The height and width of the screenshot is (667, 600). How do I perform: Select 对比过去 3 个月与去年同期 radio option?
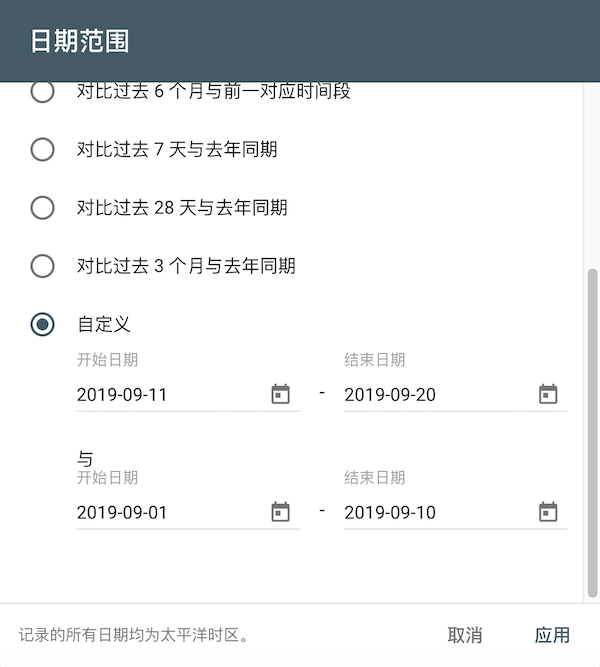pos(42,266)
